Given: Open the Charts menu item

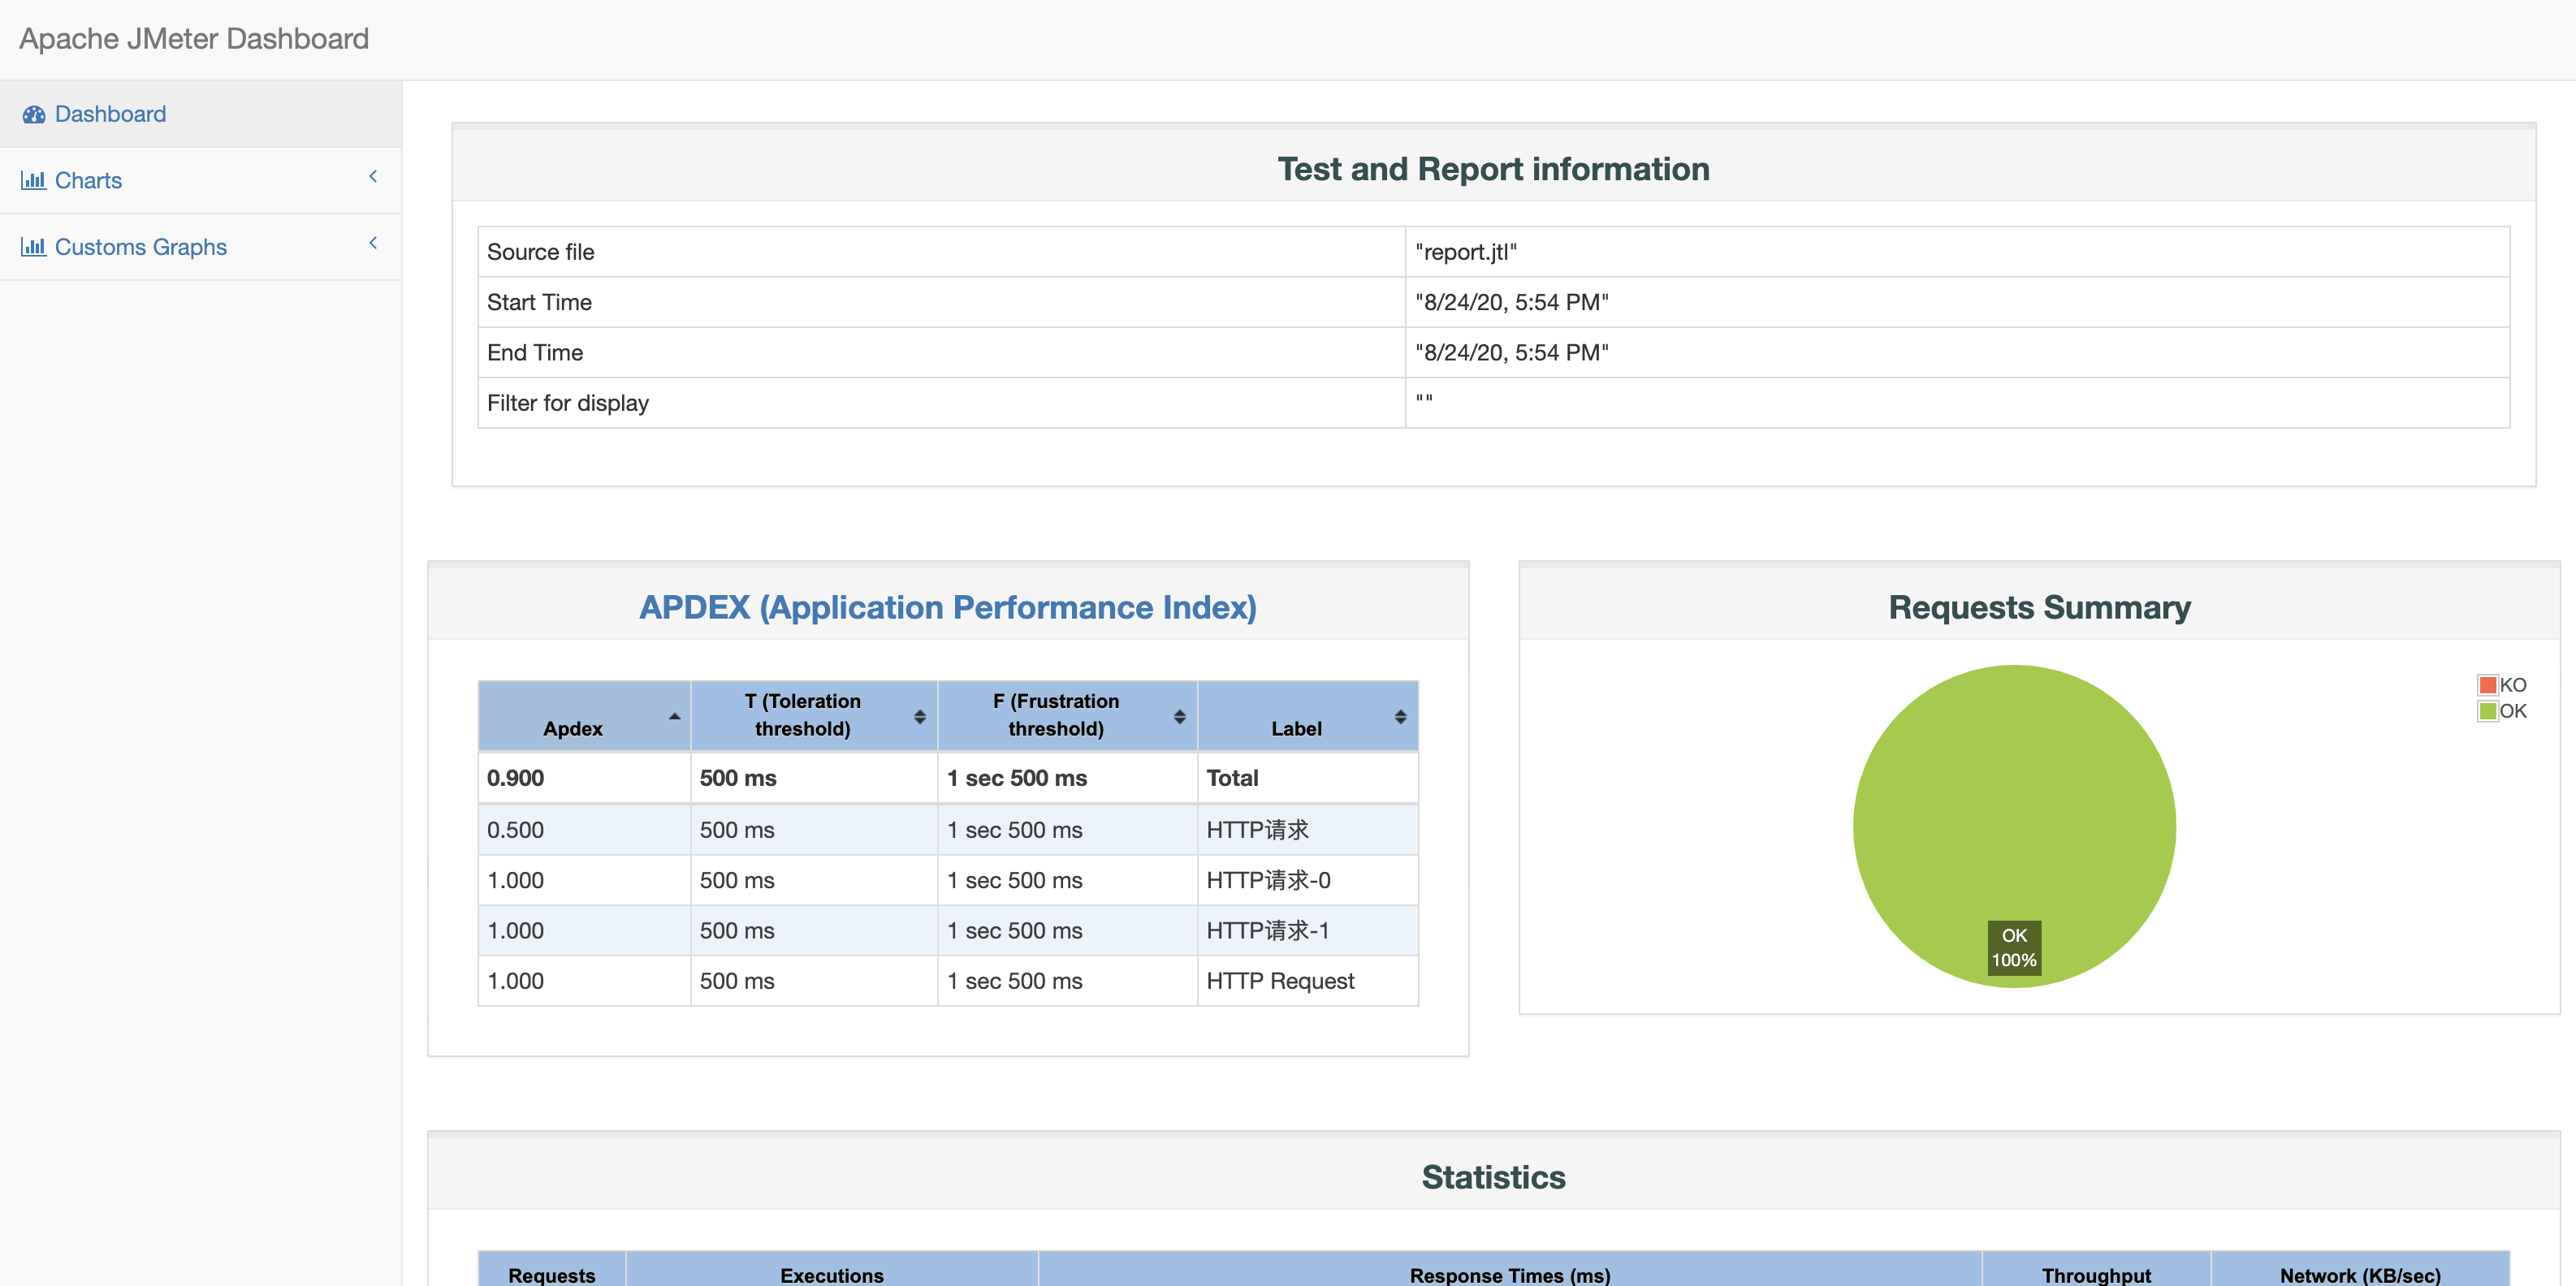Looking at the screenshot, I should pyautogui.click(x=88, y=180).
